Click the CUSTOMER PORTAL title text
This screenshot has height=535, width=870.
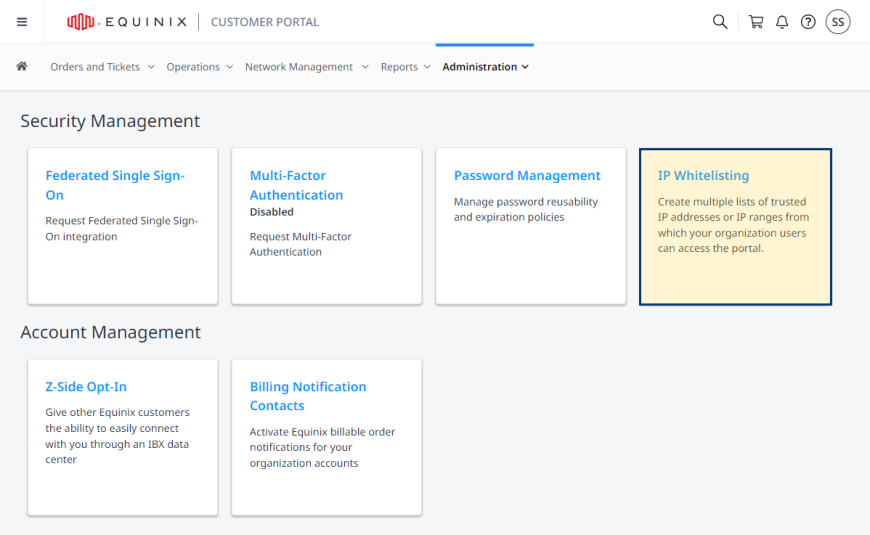(x=265, y=22)
